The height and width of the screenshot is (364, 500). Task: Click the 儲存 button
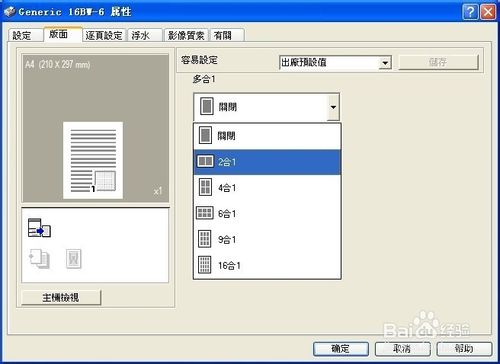tap(438, 62)
